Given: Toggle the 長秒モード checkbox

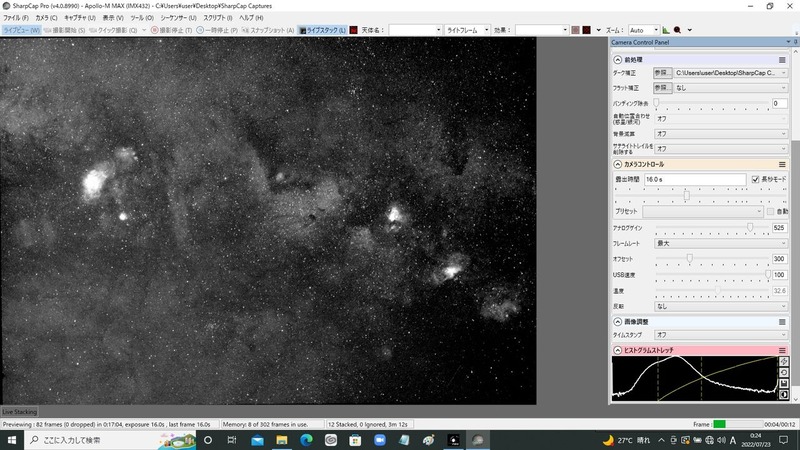Looking at the screenshot, I should [x=755, y=179].
